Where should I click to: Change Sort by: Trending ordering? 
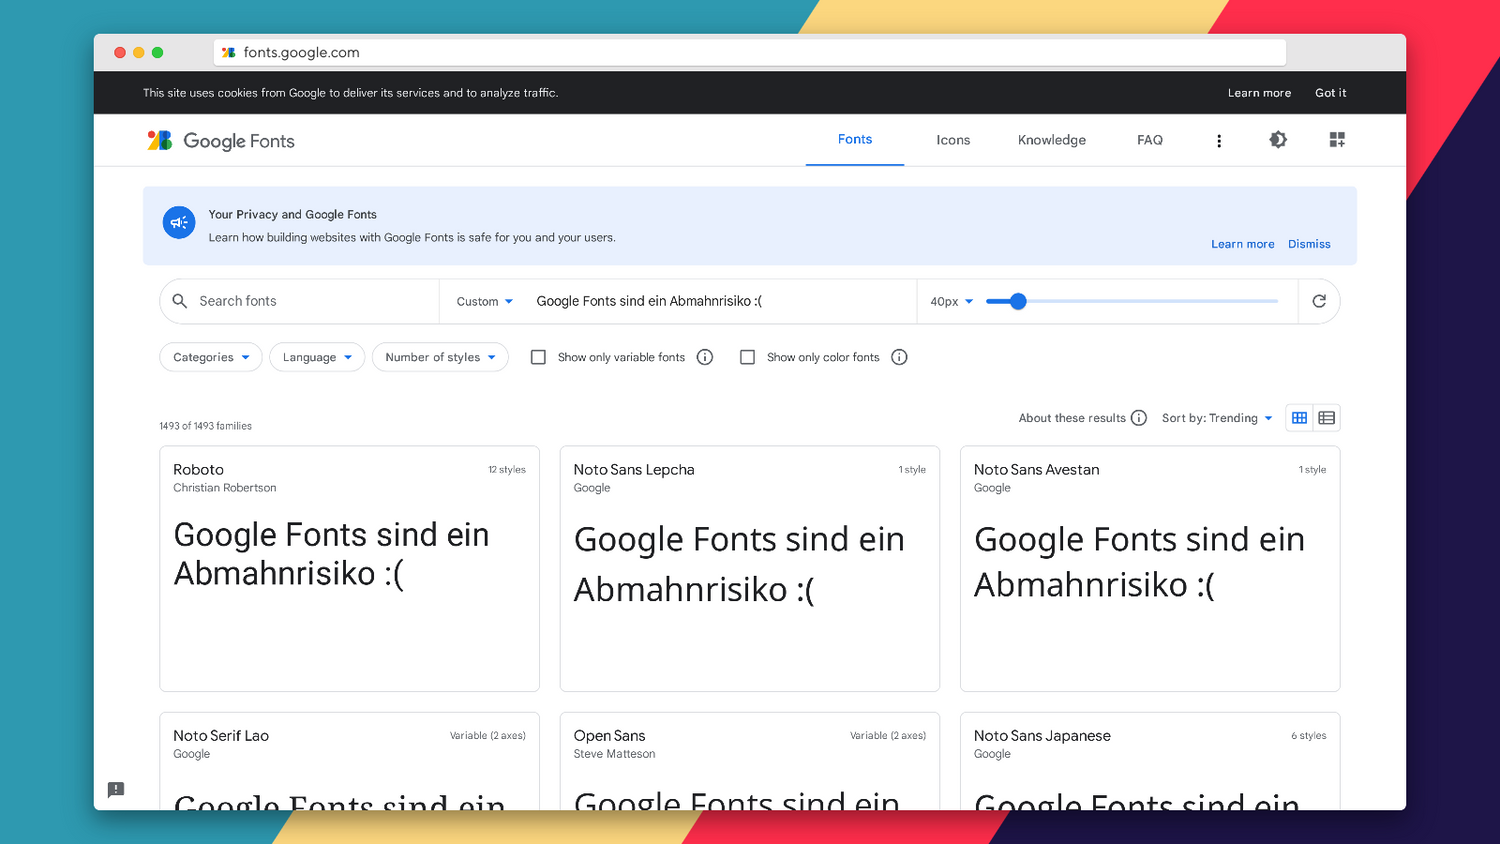1217,418
